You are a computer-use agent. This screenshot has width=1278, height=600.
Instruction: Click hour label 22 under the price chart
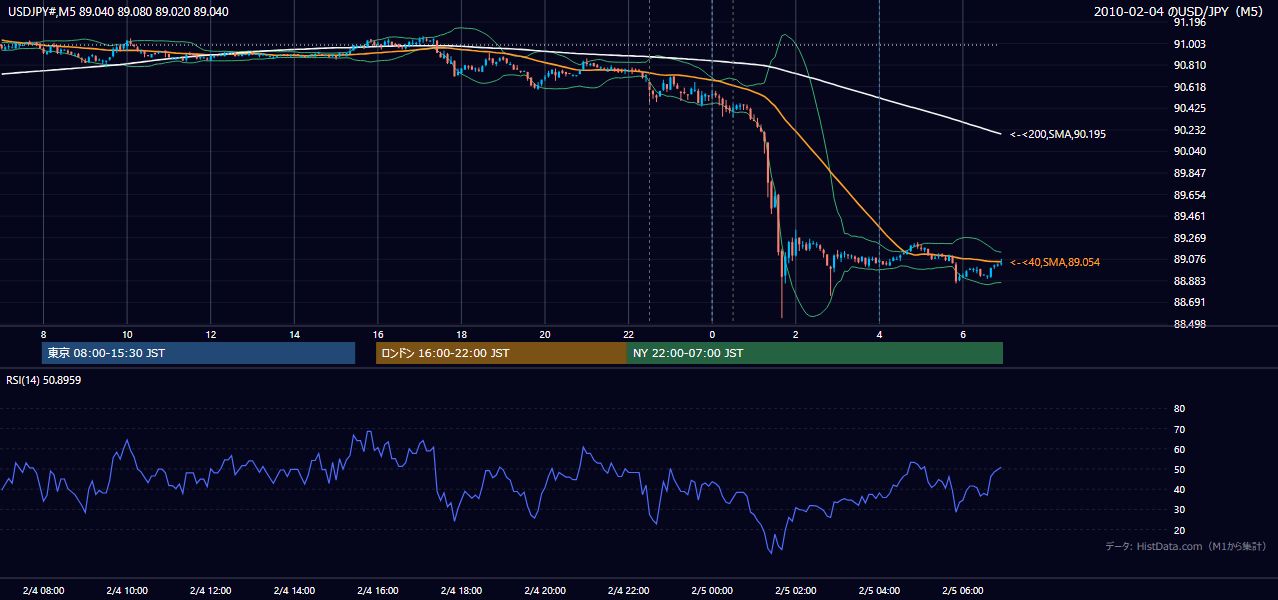[628, 333]
